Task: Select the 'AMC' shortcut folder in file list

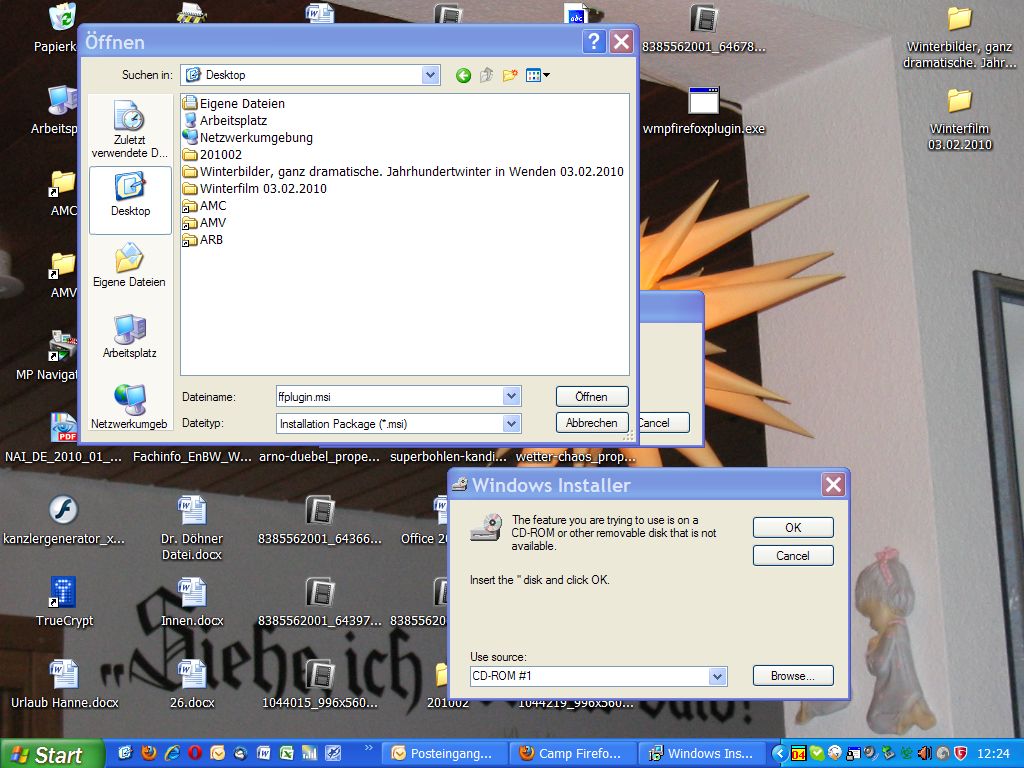Action: pos(204,205)
